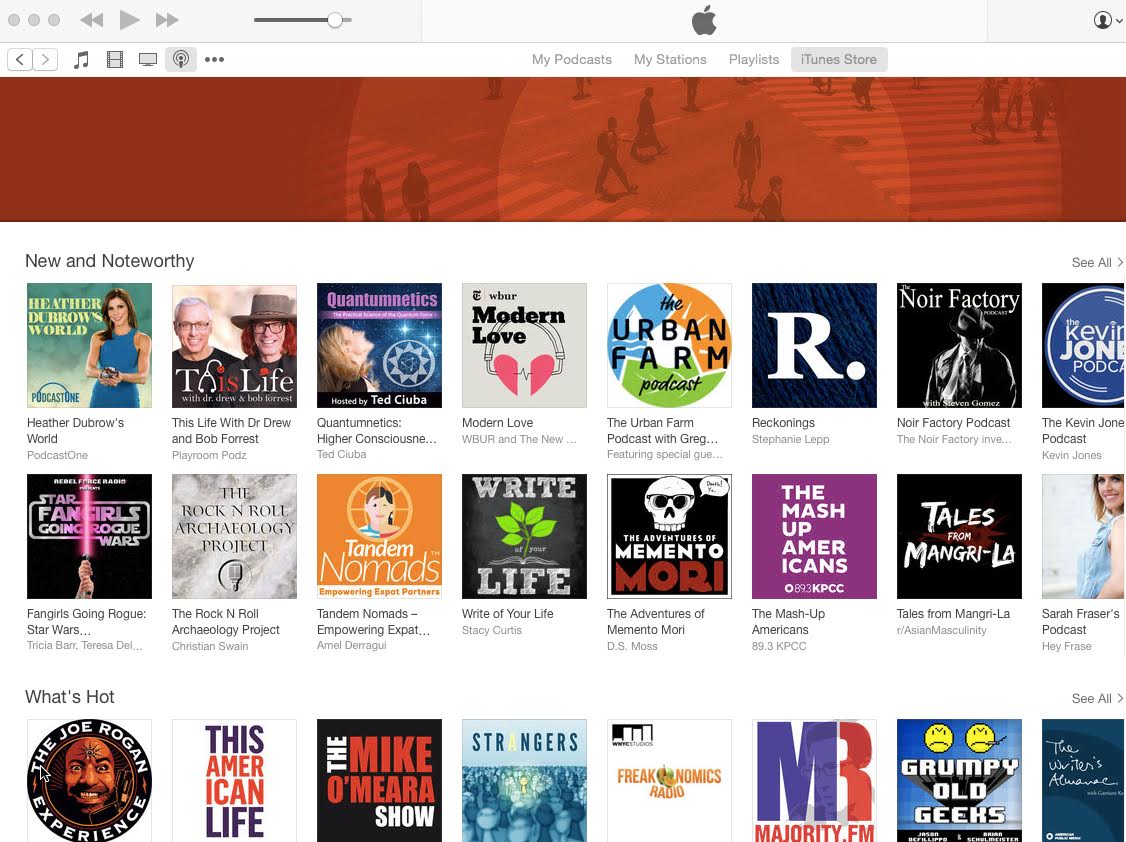Select the Podcasts library icon
This screenshot has height=842, width=1126.
click(x=181, y=60)
